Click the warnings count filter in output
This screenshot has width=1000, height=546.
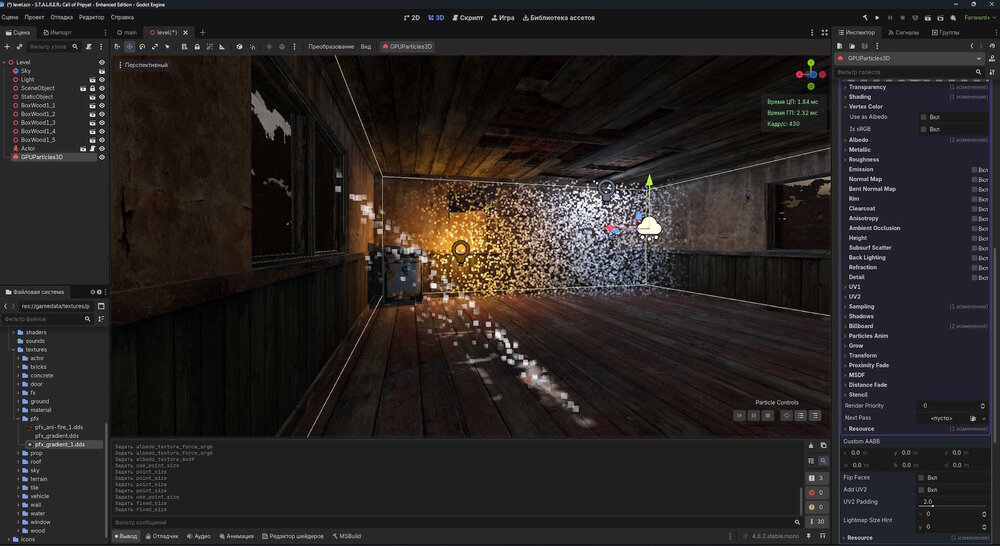[816, 507]
